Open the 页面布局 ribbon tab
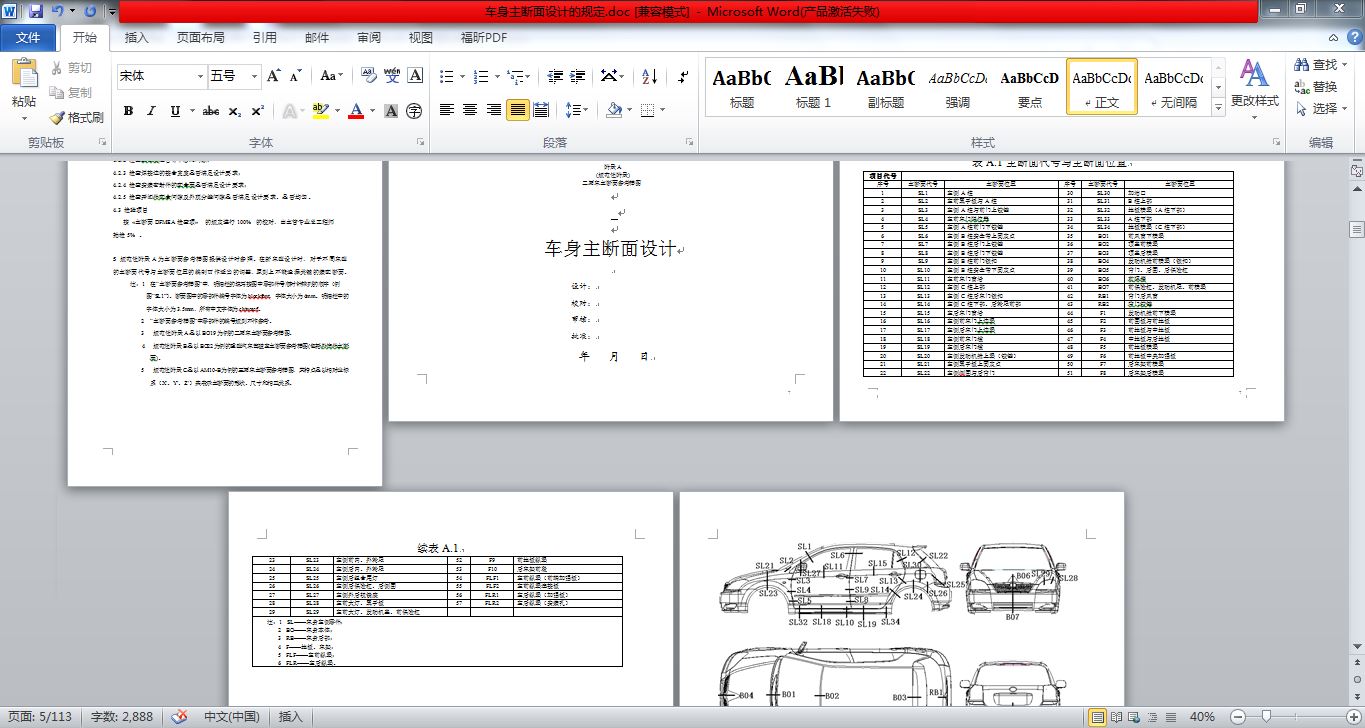Screen dimensions: 1365x728 pyautogui.click(x=200, y=38)
